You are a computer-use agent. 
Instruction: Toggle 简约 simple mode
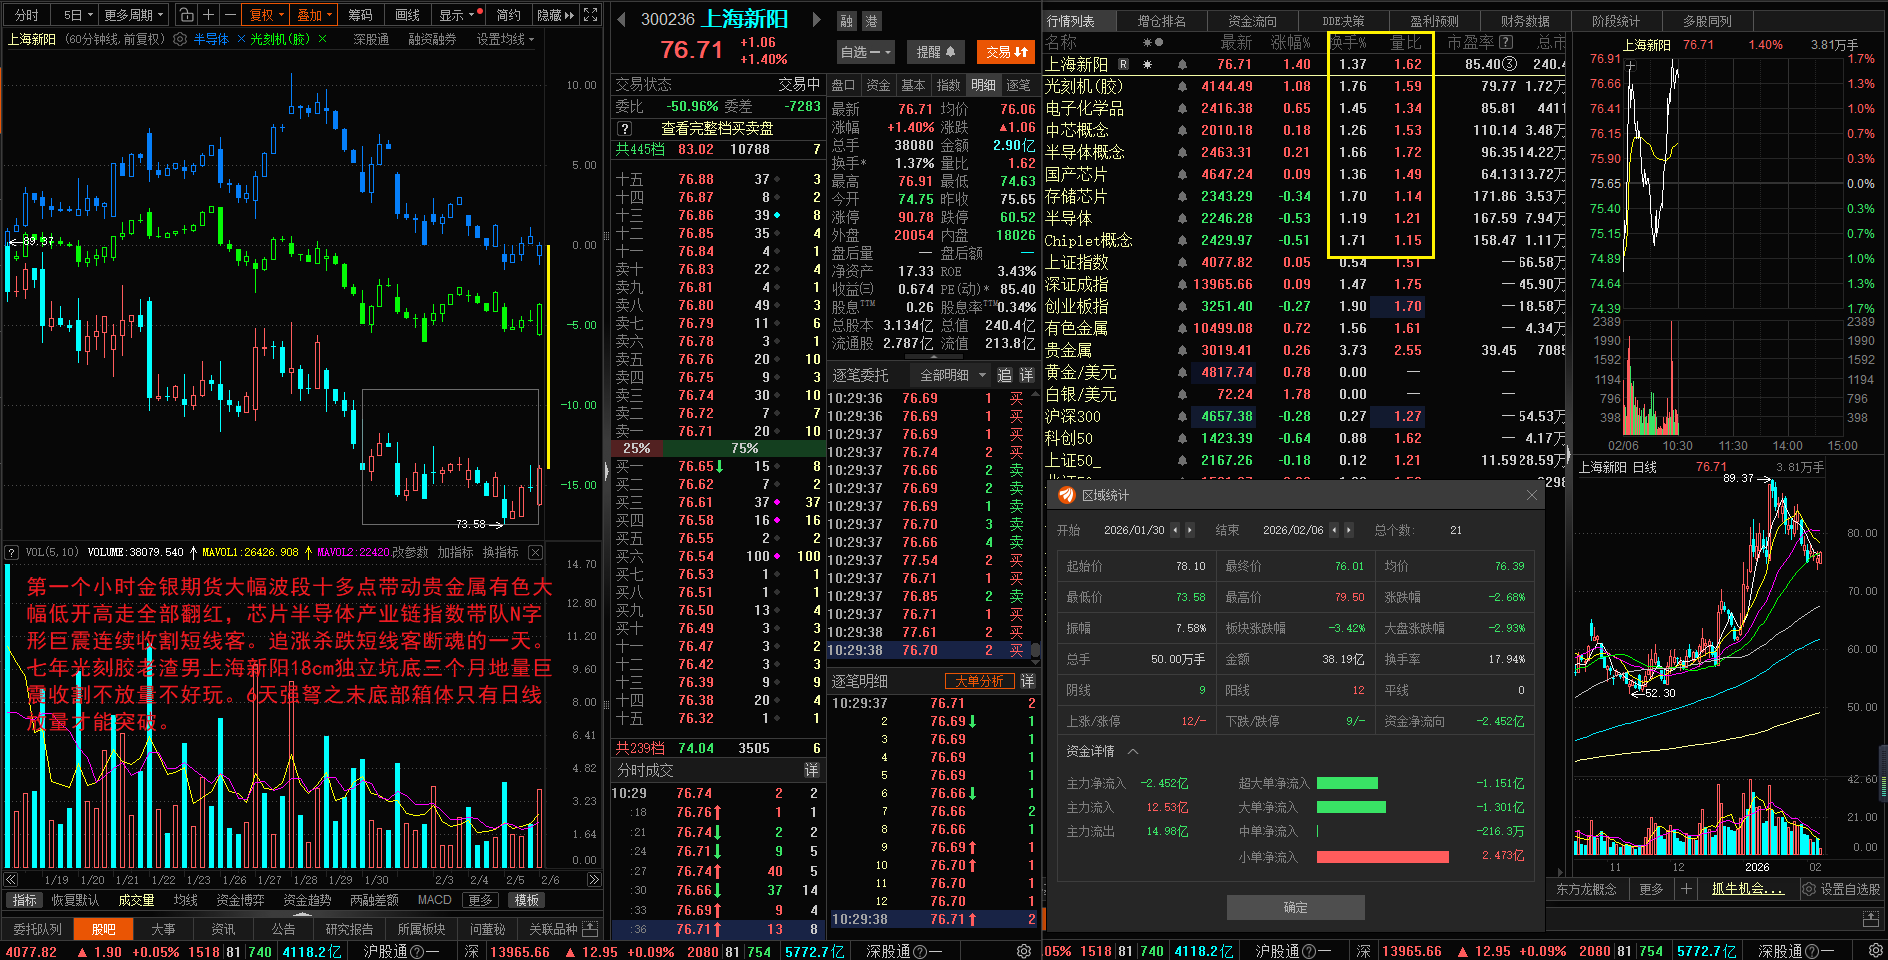[508, 15]
